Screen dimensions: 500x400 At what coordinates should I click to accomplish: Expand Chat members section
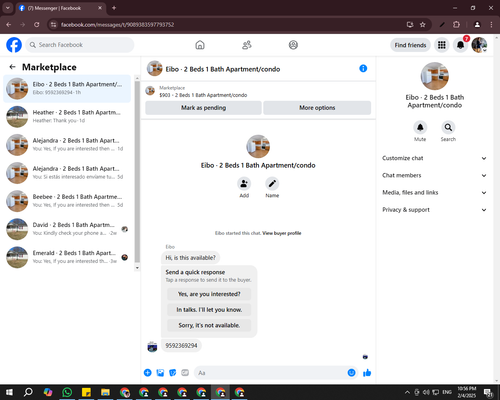tap(434, 175)
